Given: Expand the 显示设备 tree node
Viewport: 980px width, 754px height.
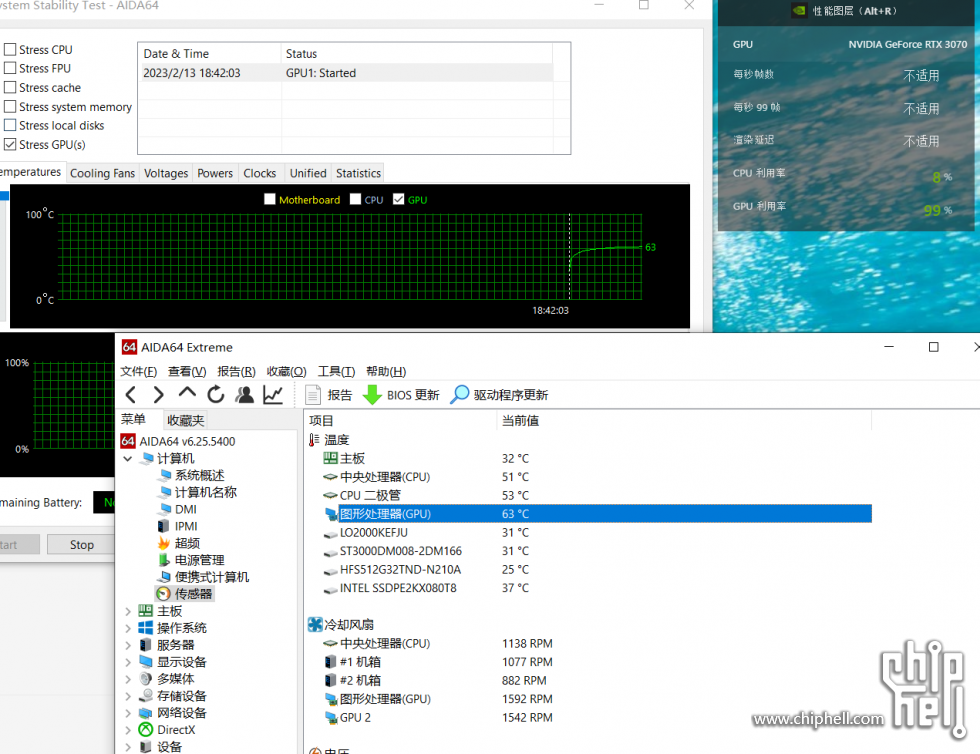Looking at the screenshot, I should [128, 661].
